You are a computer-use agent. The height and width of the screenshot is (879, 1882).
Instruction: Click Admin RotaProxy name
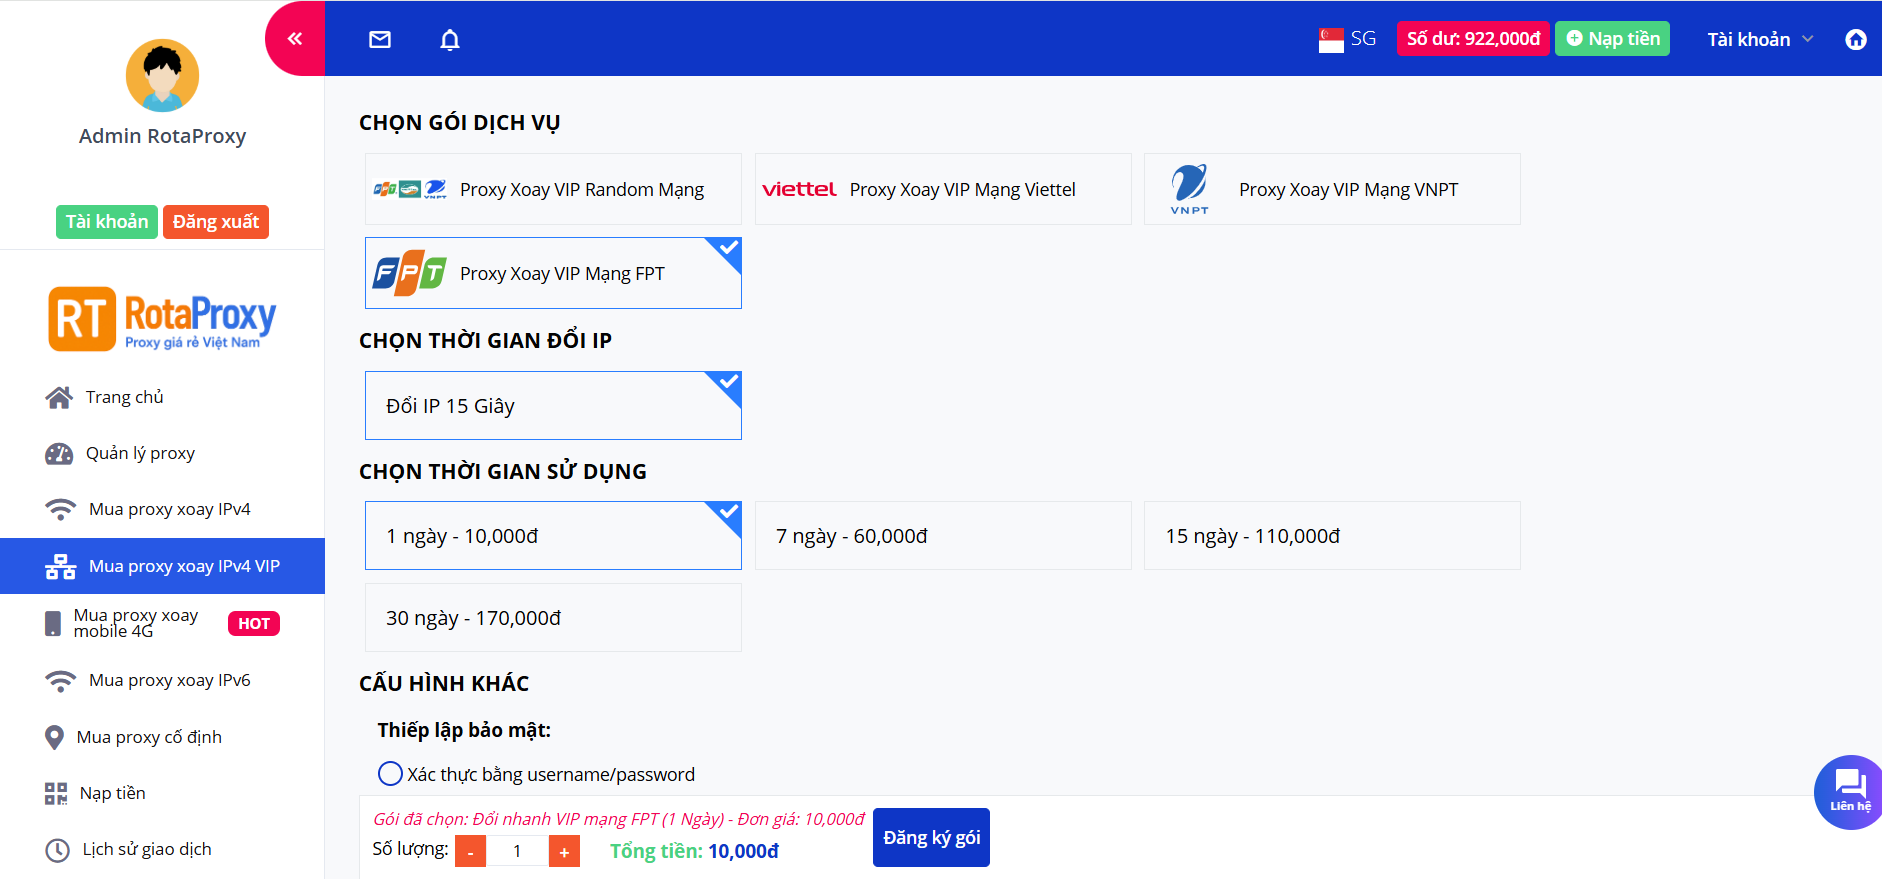click(x=162, y=136)
